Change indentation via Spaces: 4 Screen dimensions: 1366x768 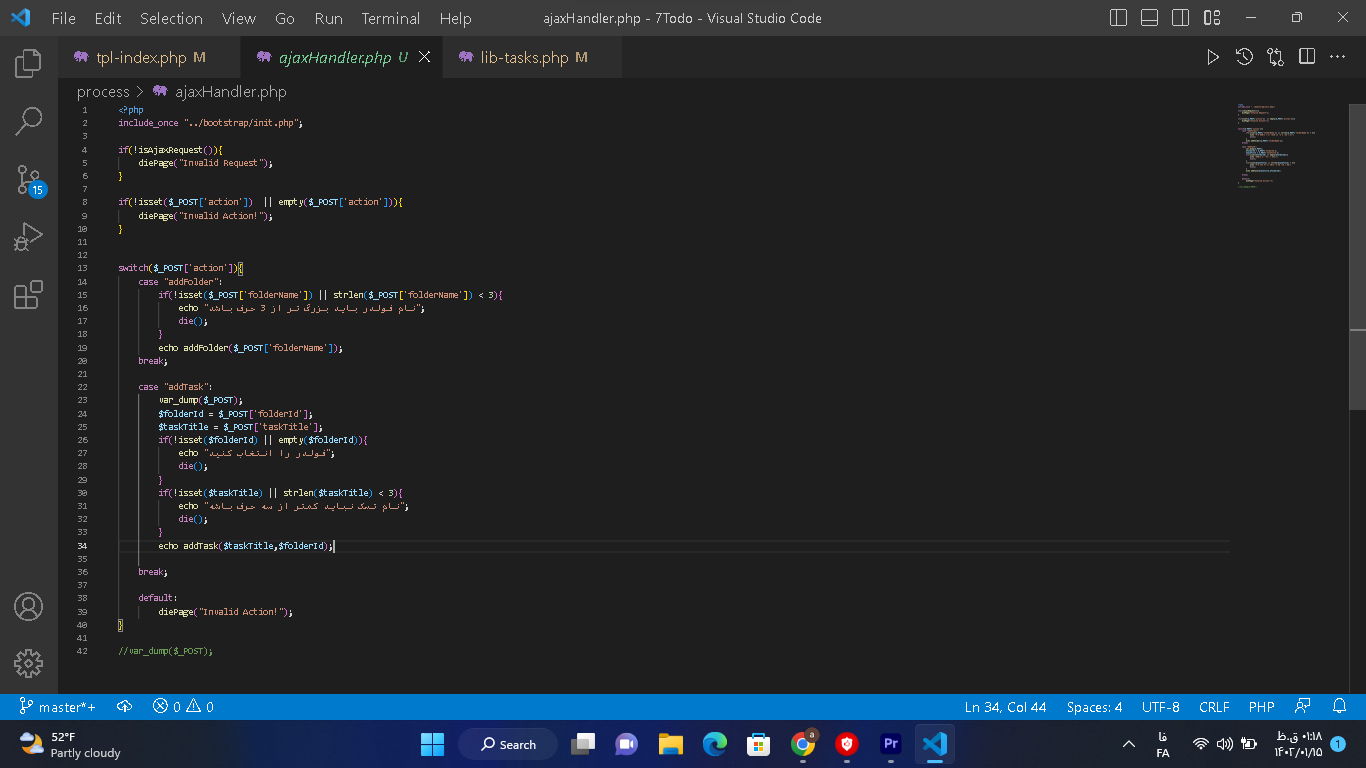[1094, 707]
